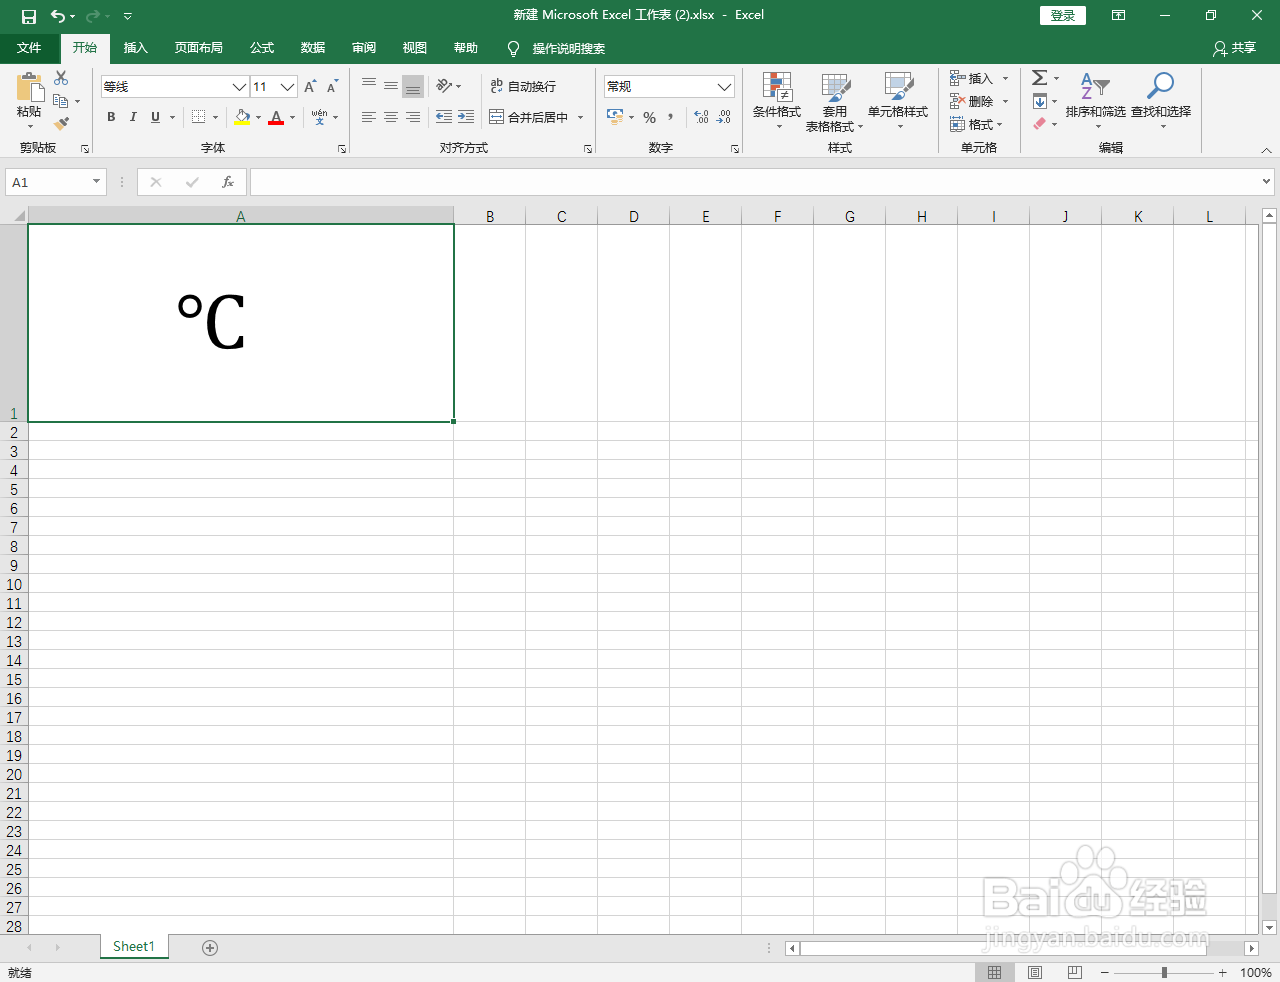
Task: Click the Format Painter brush icon
Action: coord(61,124)
